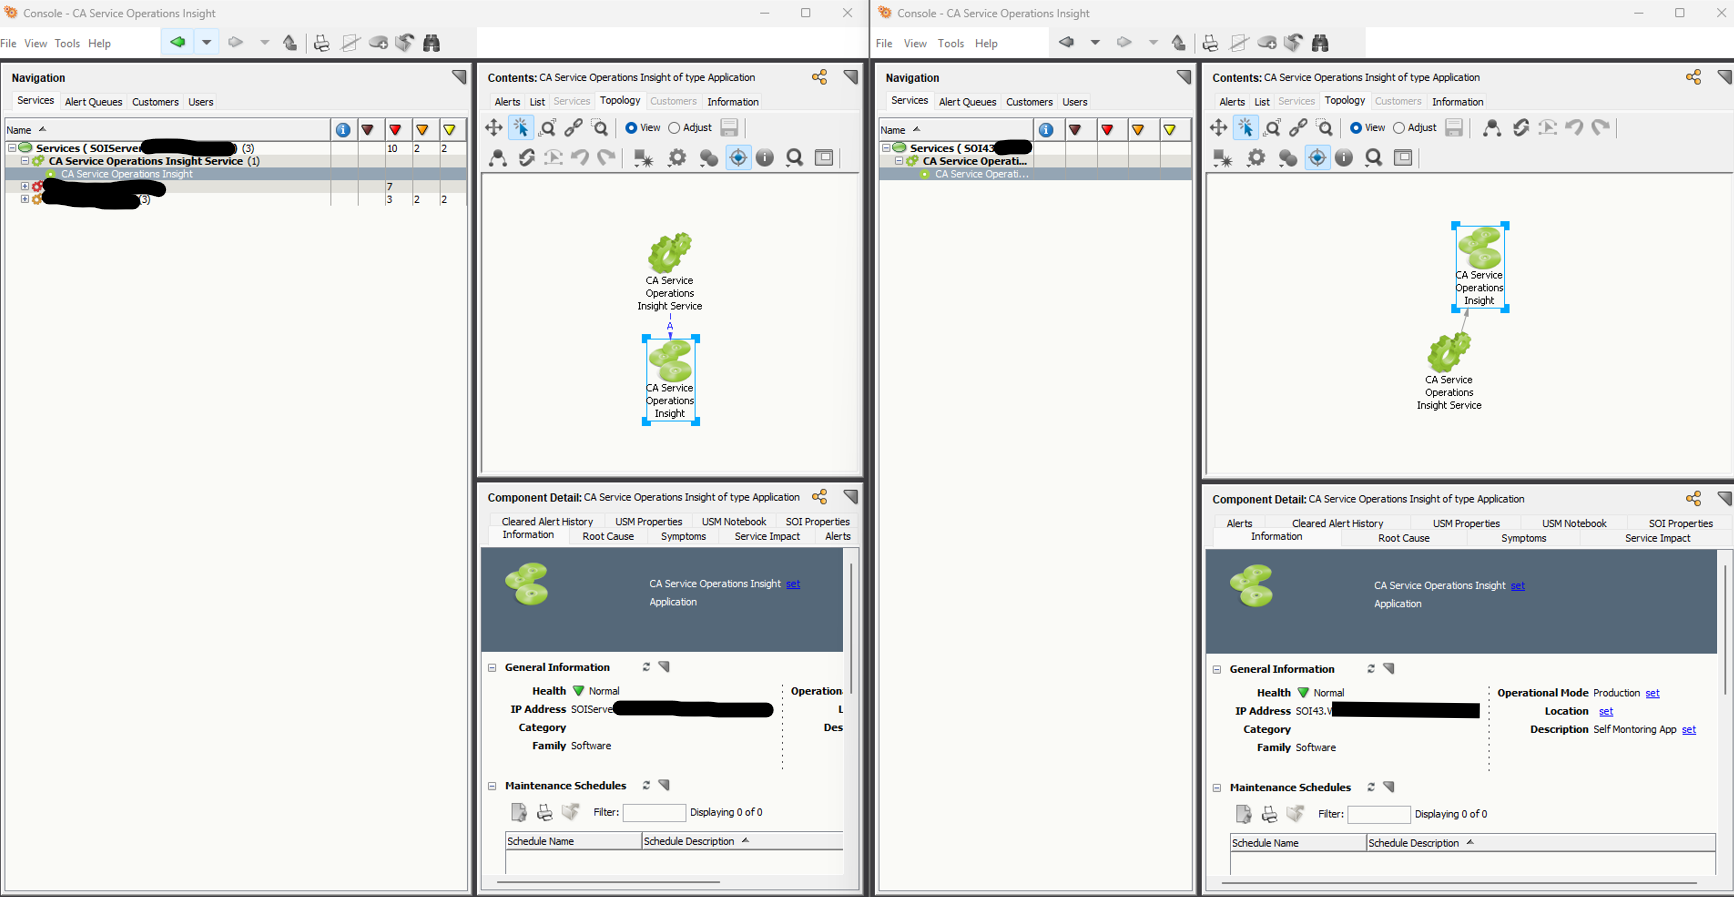This screenshot has width=1734, height=897.
Task: Click the Go Up icon in right window toolbar
Action: 1179,43
